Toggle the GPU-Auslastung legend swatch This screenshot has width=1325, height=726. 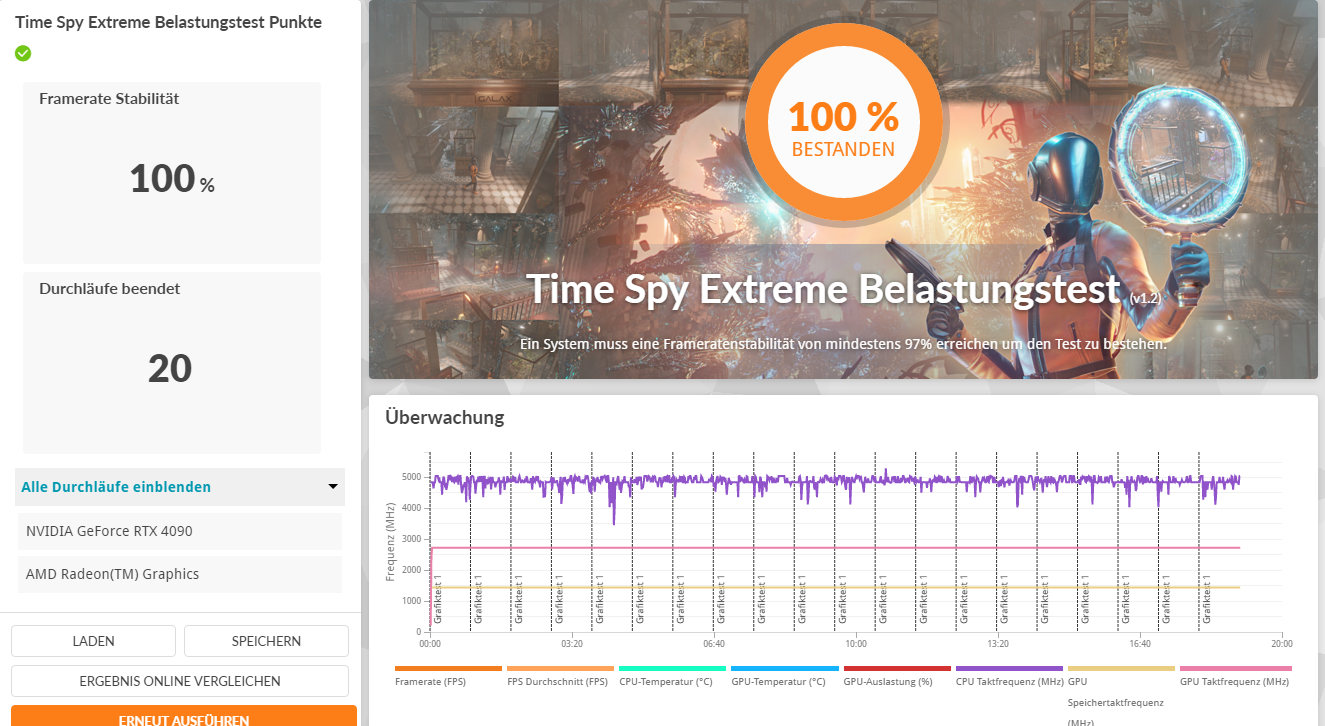pyautogui.click(x=897, y=668)
